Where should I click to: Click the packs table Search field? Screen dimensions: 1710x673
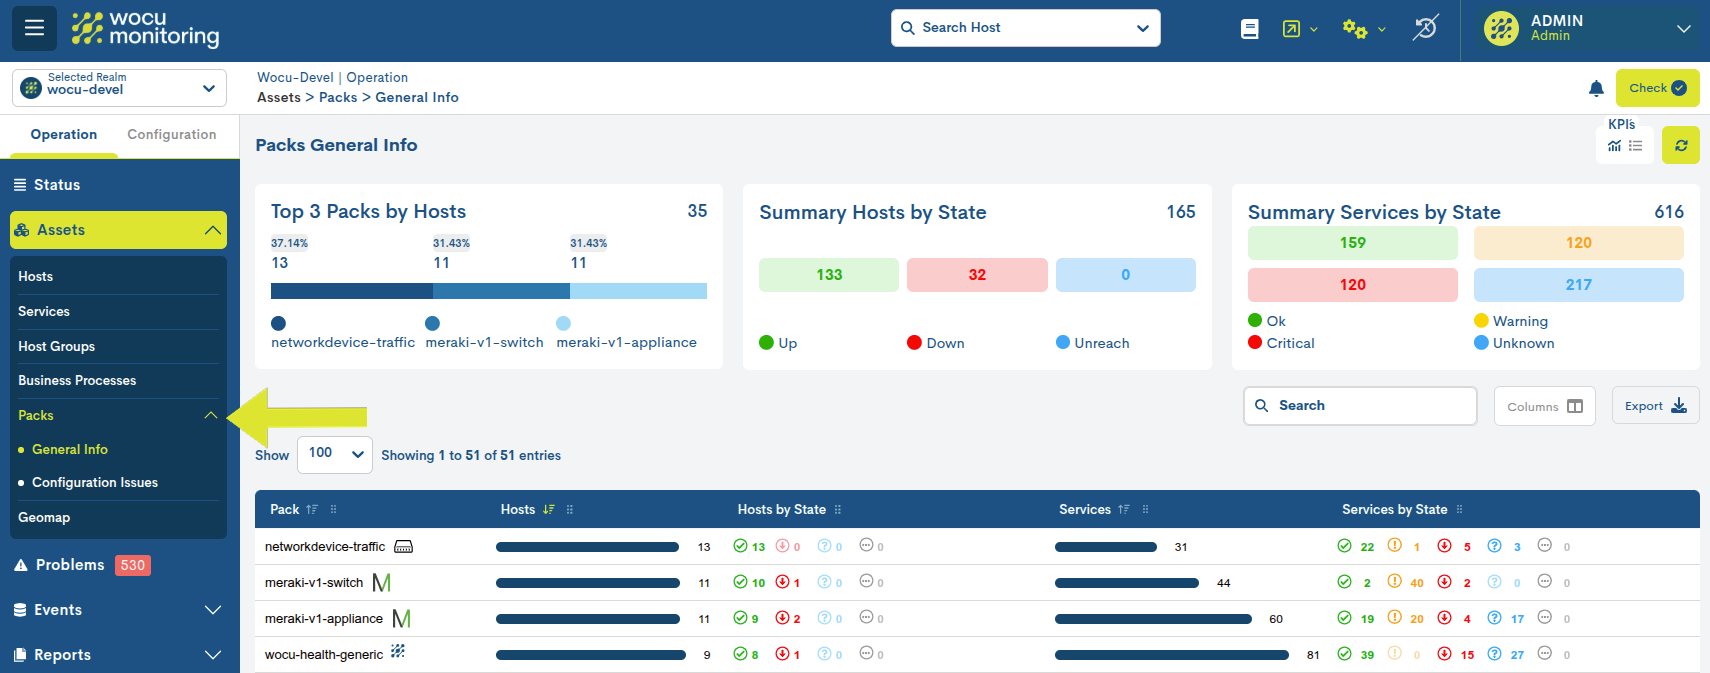pyautogui.click(x=1360, y=406)
